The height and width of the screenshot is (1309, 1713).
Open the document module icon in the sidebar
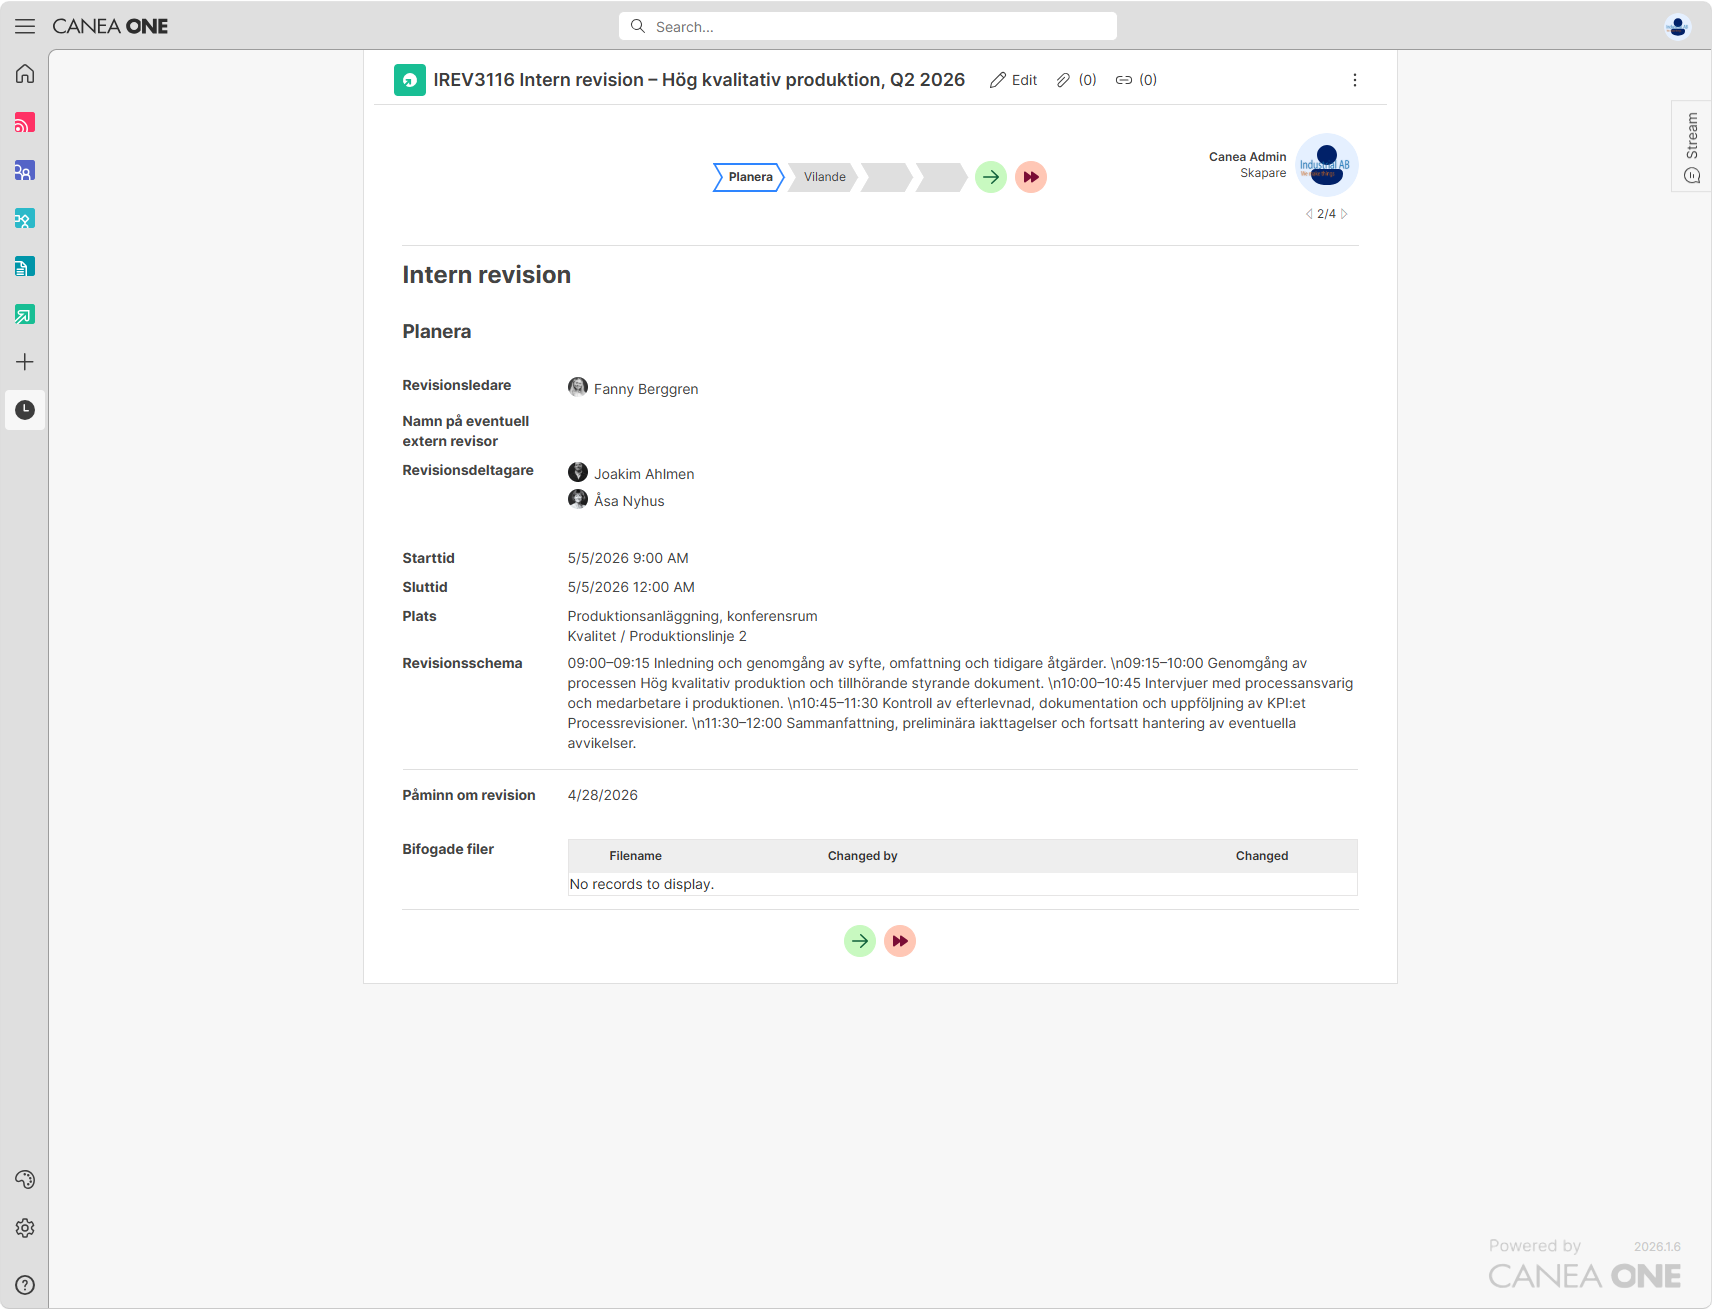(25, 266)
